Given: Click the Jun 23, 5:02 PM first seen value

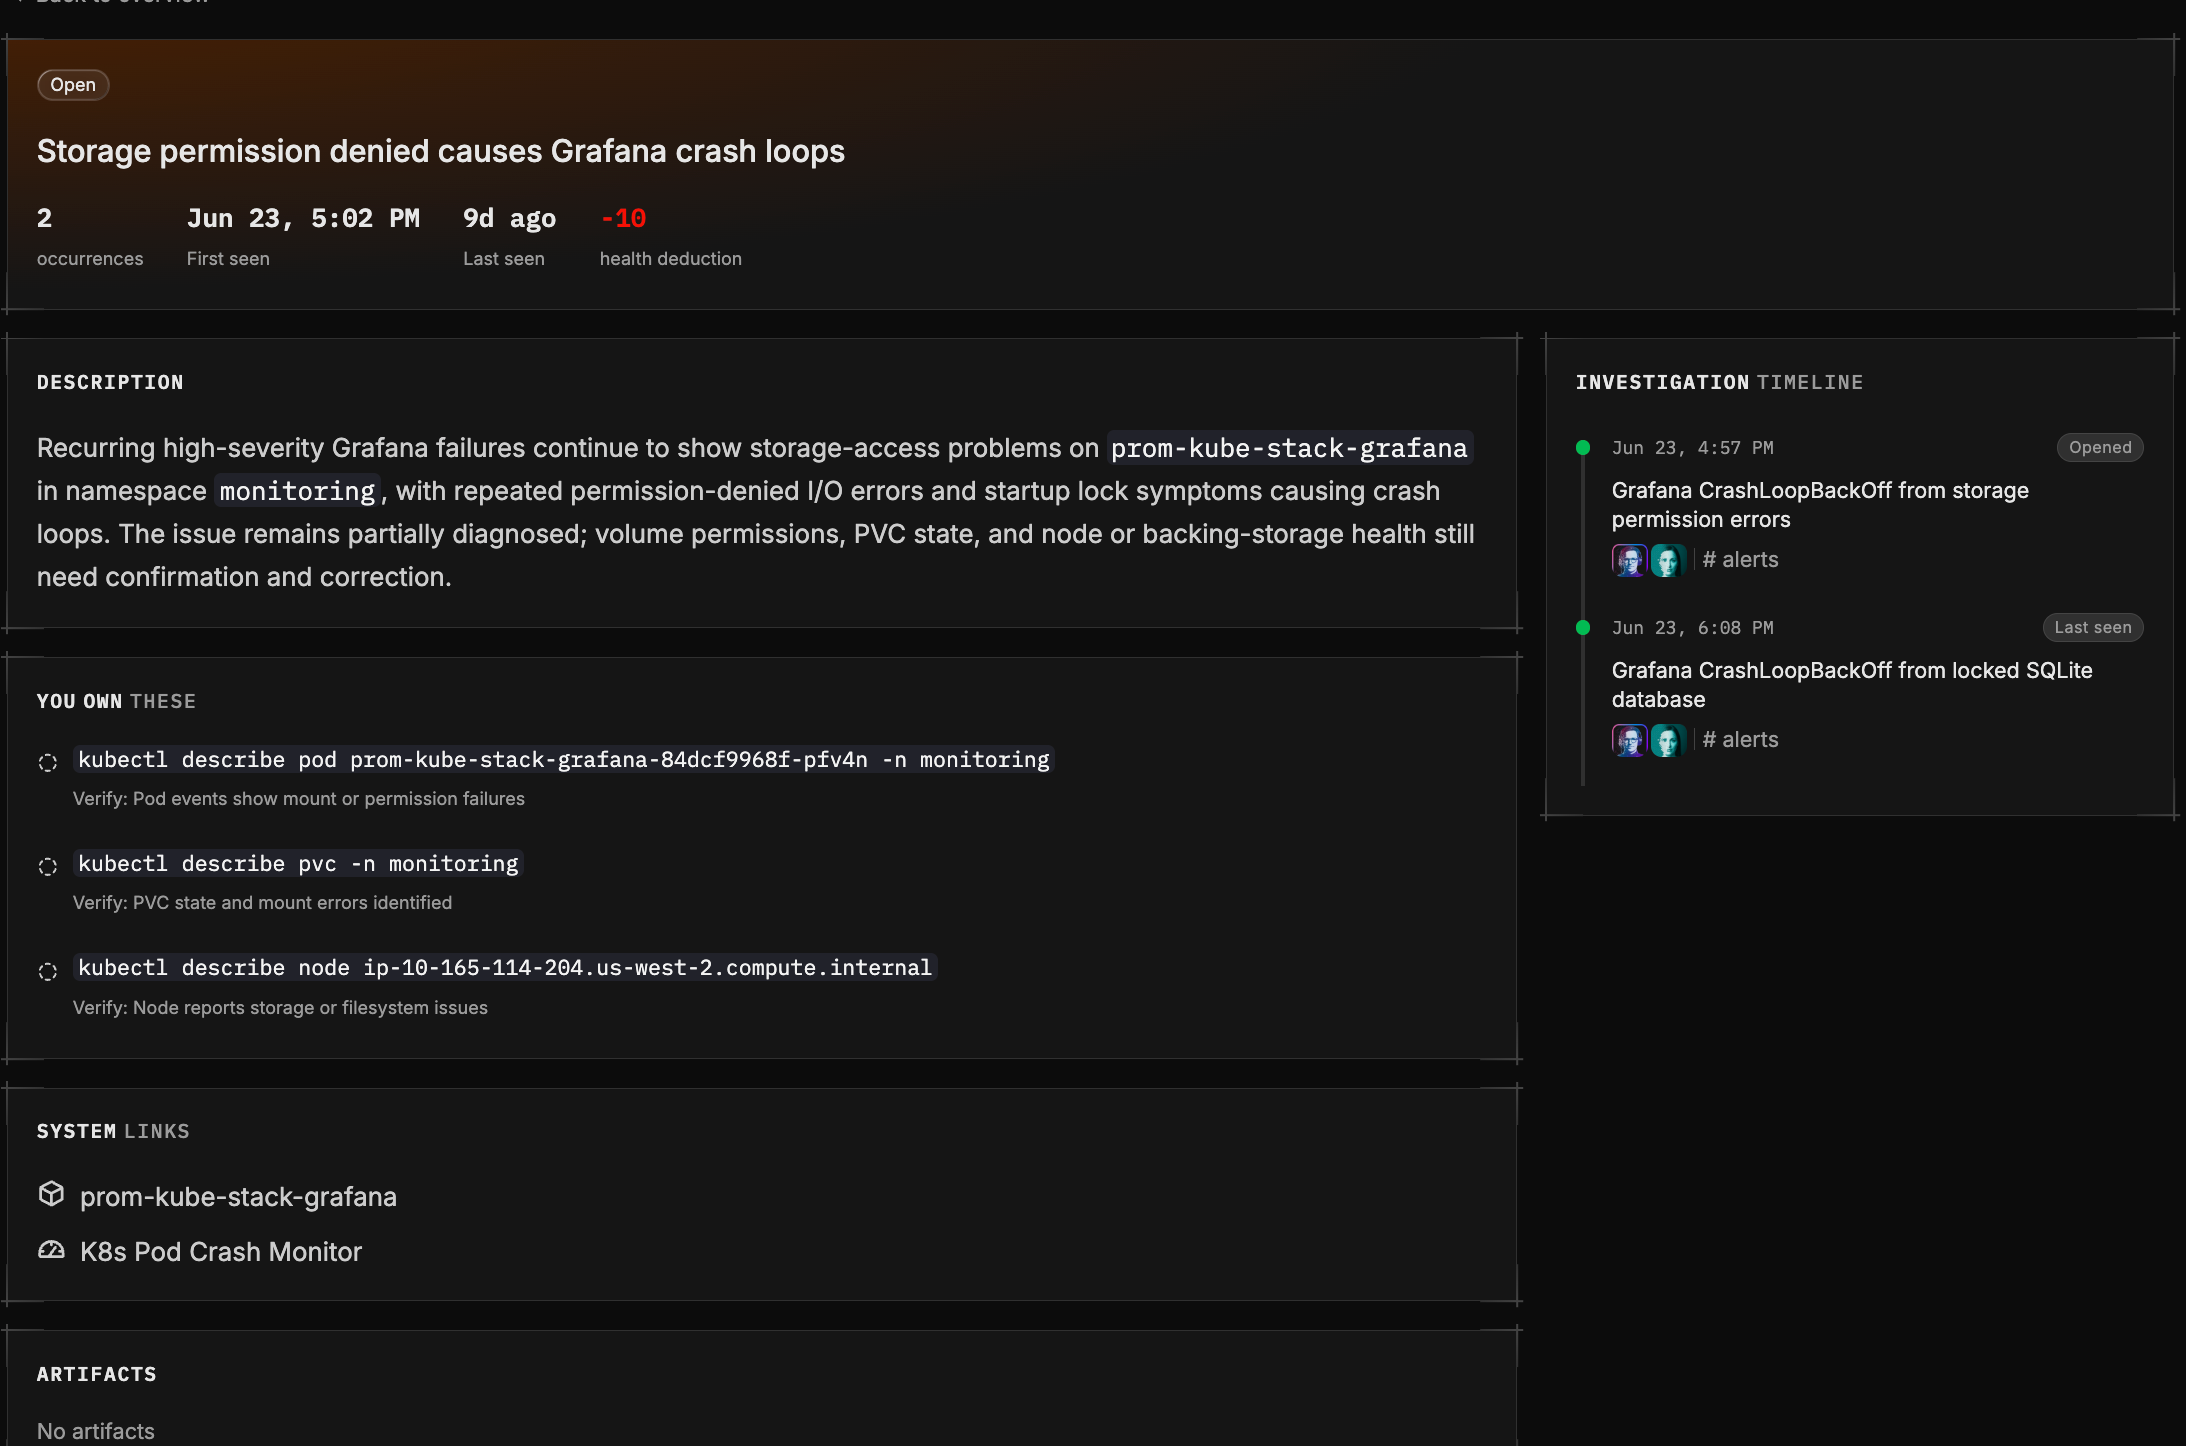Looking at the screenshot, I should [x=303, y=218].
